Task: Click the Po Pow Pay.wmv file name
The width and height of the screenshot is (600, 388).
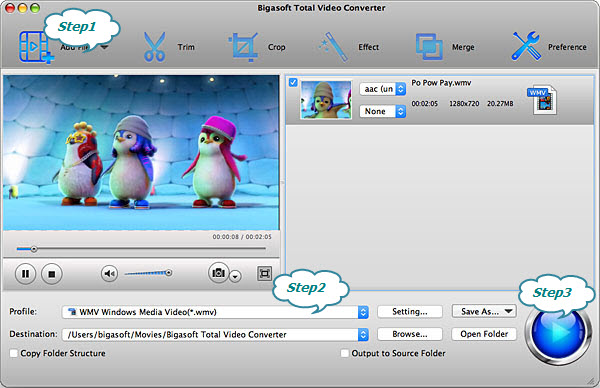Action: (441, 83)
